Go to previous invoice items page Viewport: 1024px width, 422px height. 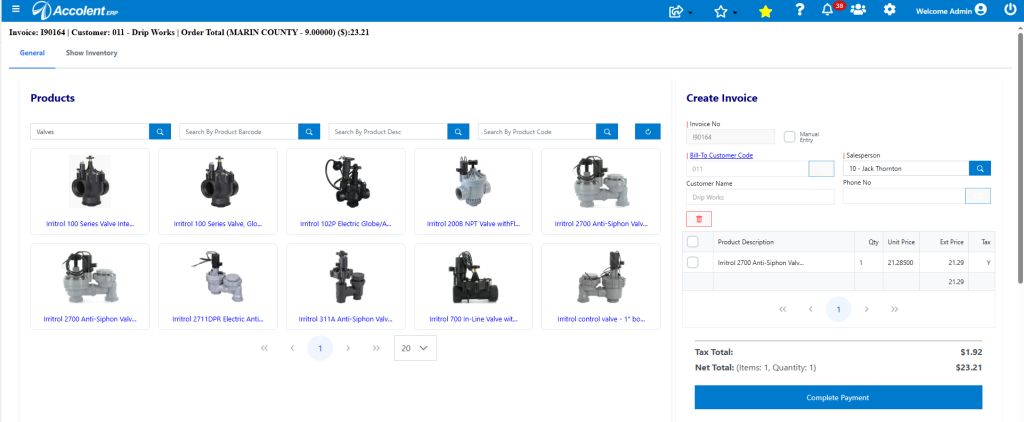(x=810, y=309)
